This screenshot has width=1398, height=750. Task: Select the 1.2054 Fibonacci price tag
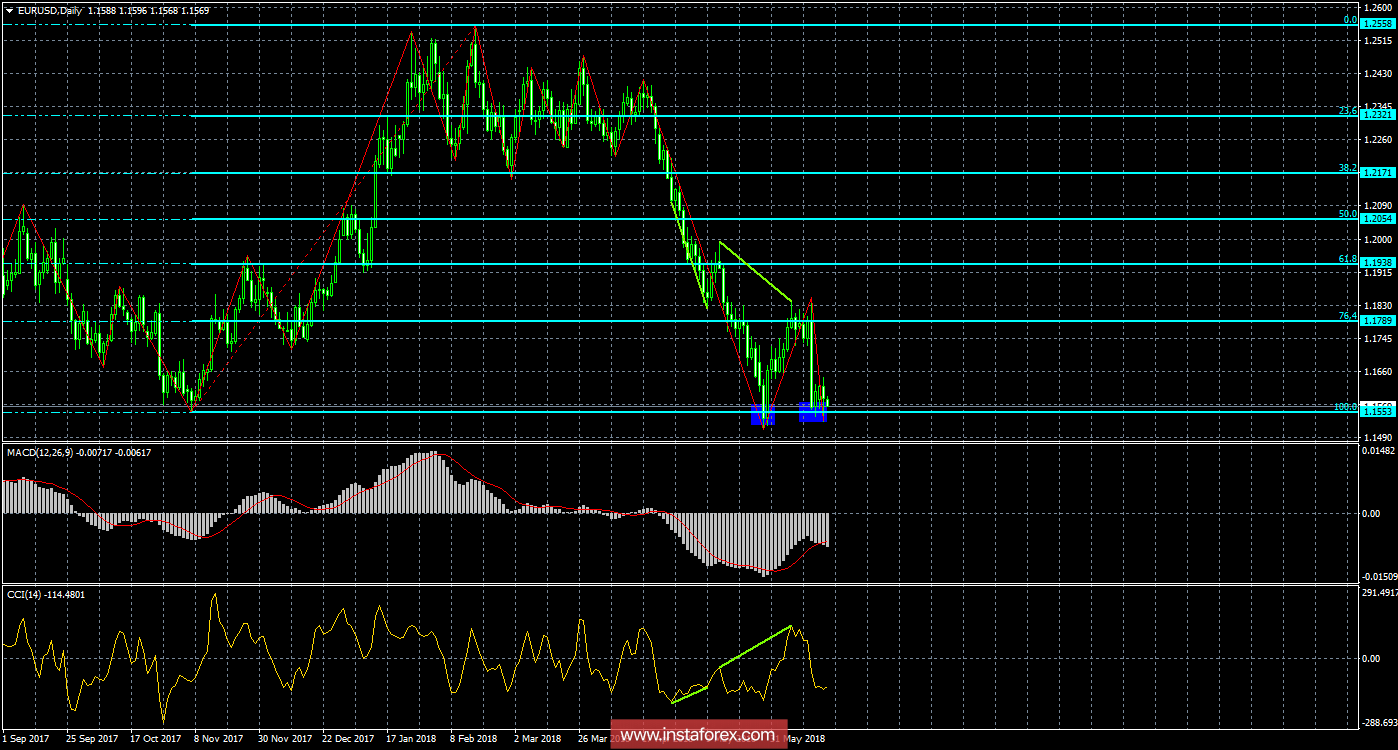click(1377, 218)
